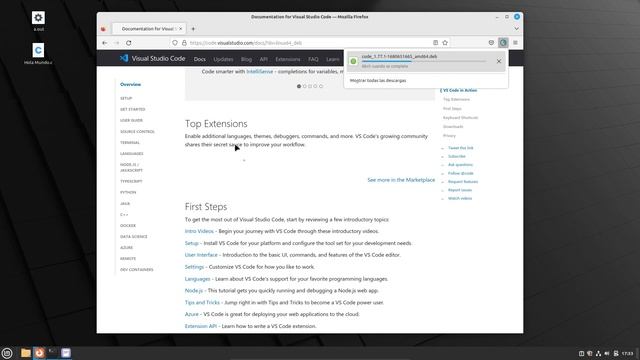Open Firefox hamburger menu
The height and width of the screenshot is (360, 640).
click(515, 43)
